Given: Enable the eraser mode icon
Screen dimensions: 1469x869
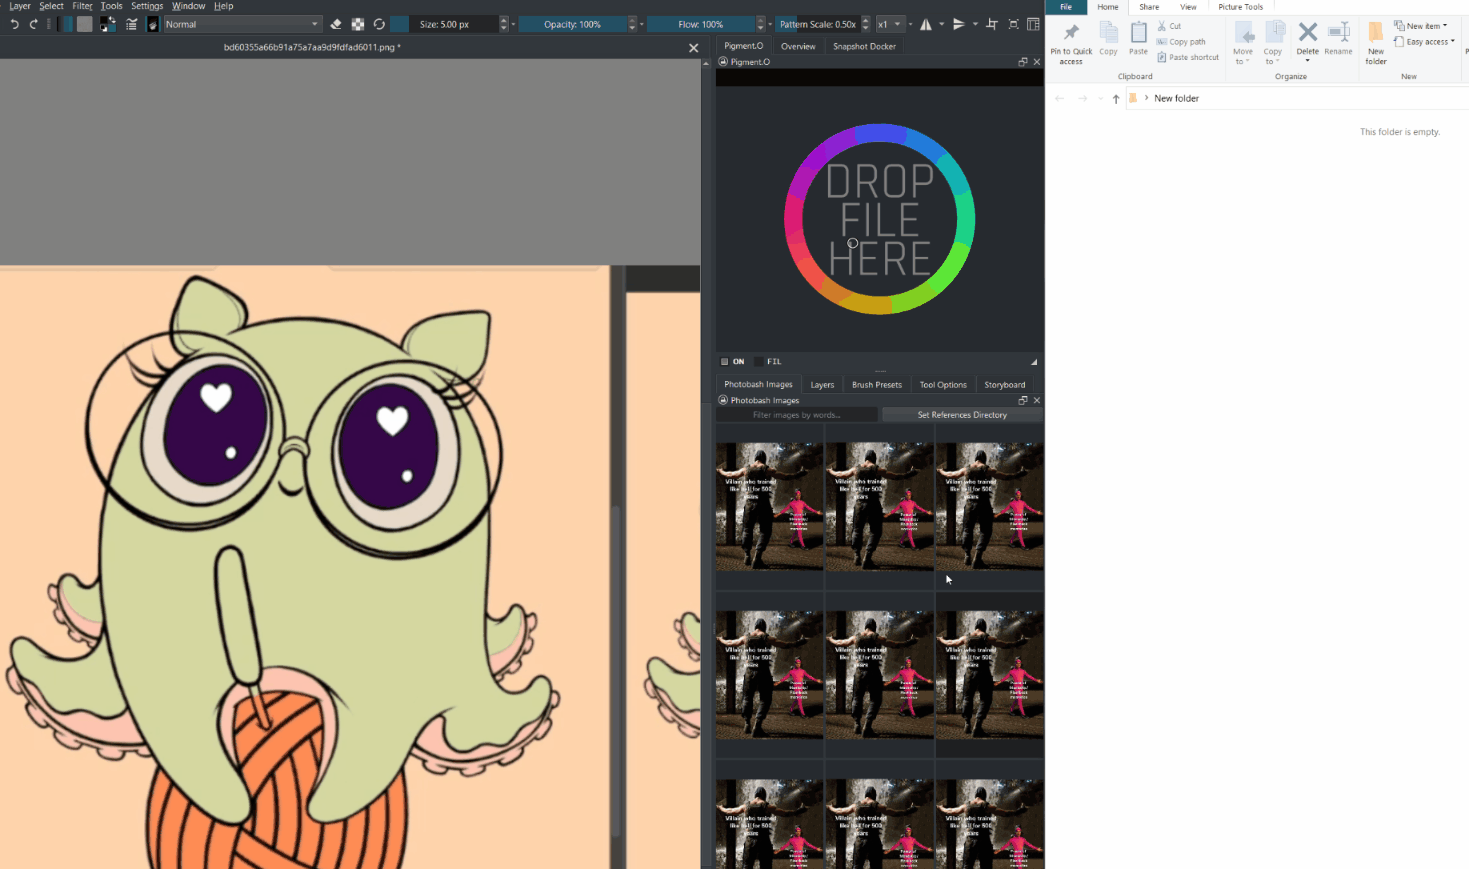Looking at the screenshot, I should tap(336, 24).
